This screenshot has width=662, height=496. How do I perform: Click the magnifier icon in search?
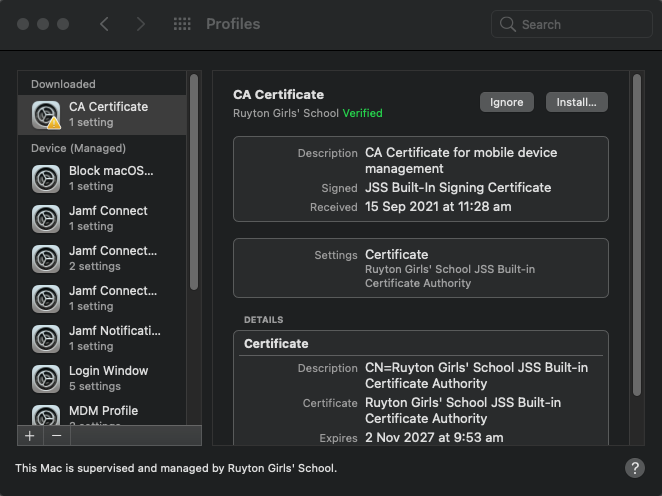coord(507,24)
